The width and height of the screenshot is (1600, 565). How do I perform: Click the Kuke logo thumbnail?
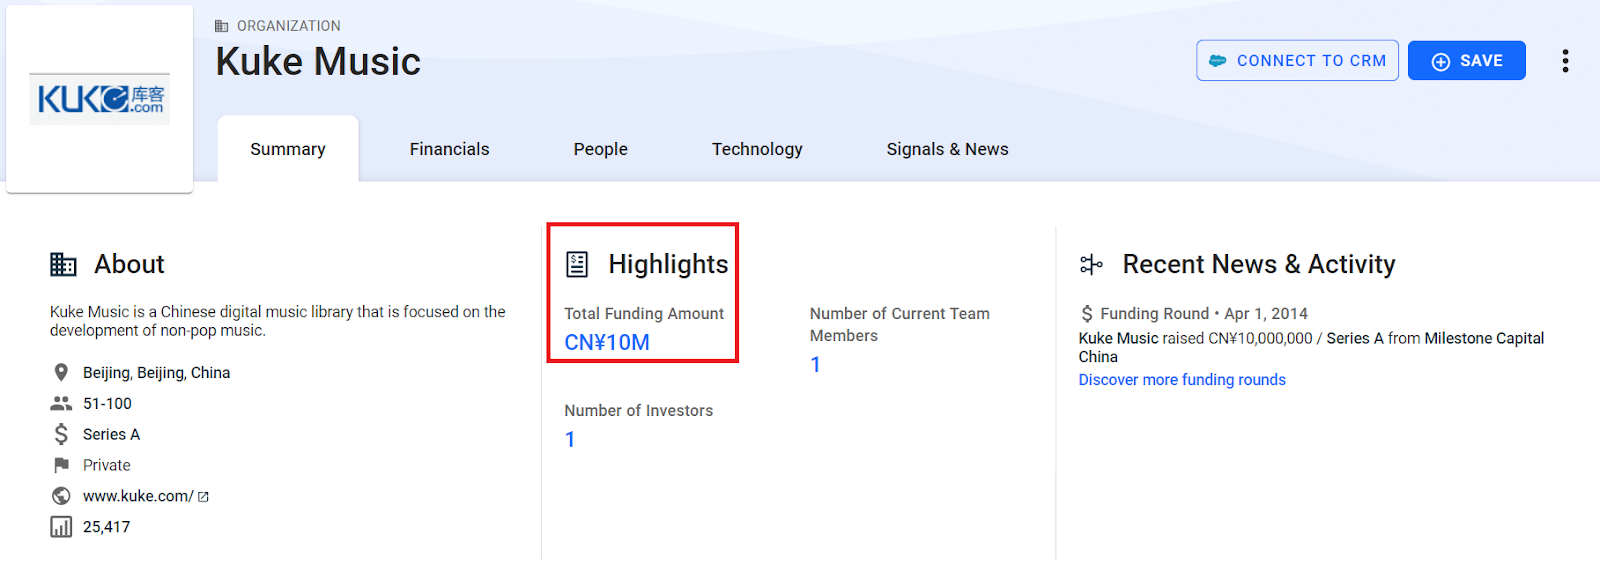point(99,99)
